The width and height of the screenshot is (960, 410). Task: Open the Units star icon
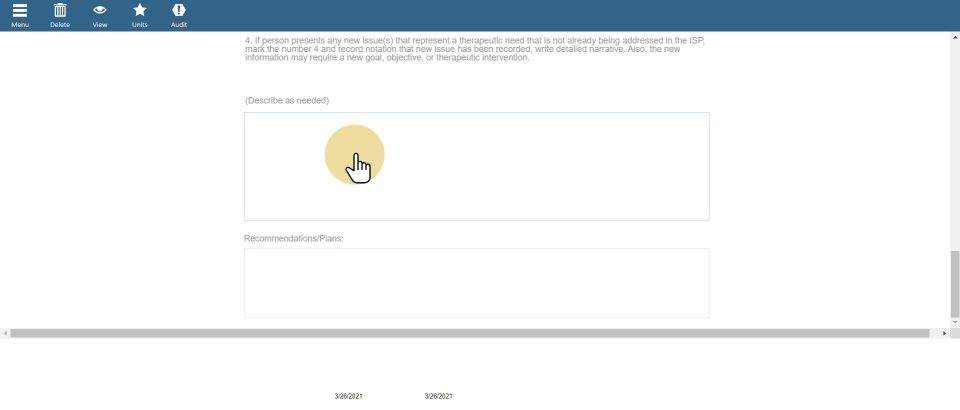click(x=140, y=10)
